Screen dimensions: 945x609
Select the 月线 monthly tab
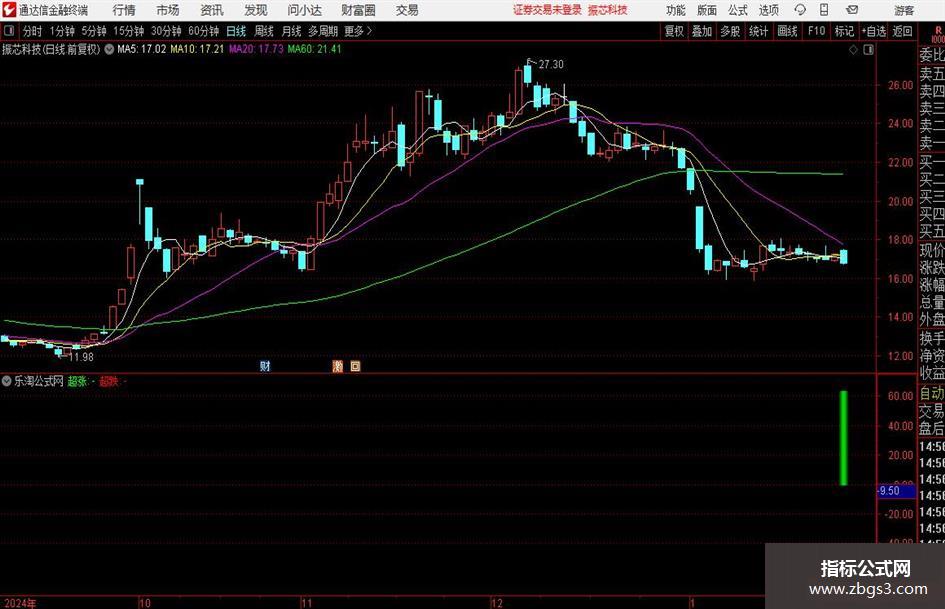[291, 31]
